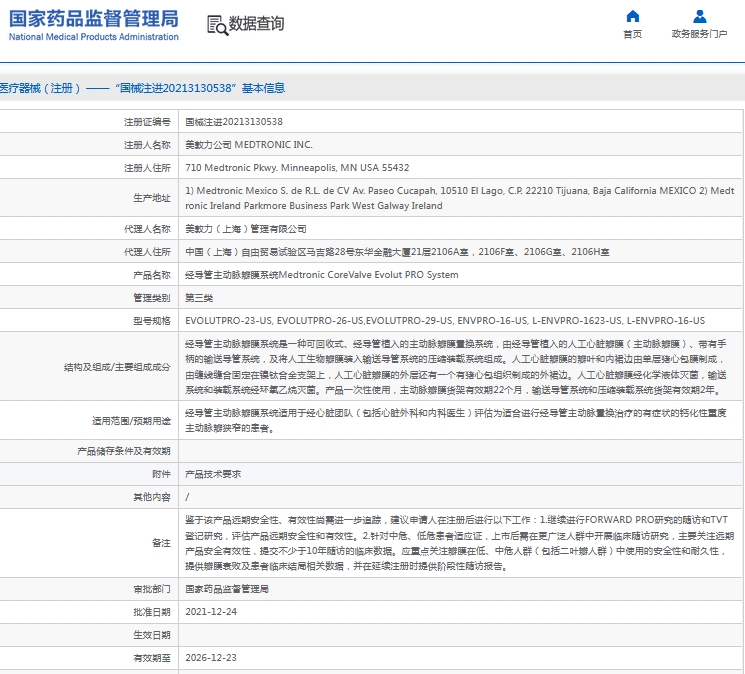Select the 备注 remarks paragraph about FORWARD PRO
Viewport: 745px width, 674px height.
click(x=460, y=543)
